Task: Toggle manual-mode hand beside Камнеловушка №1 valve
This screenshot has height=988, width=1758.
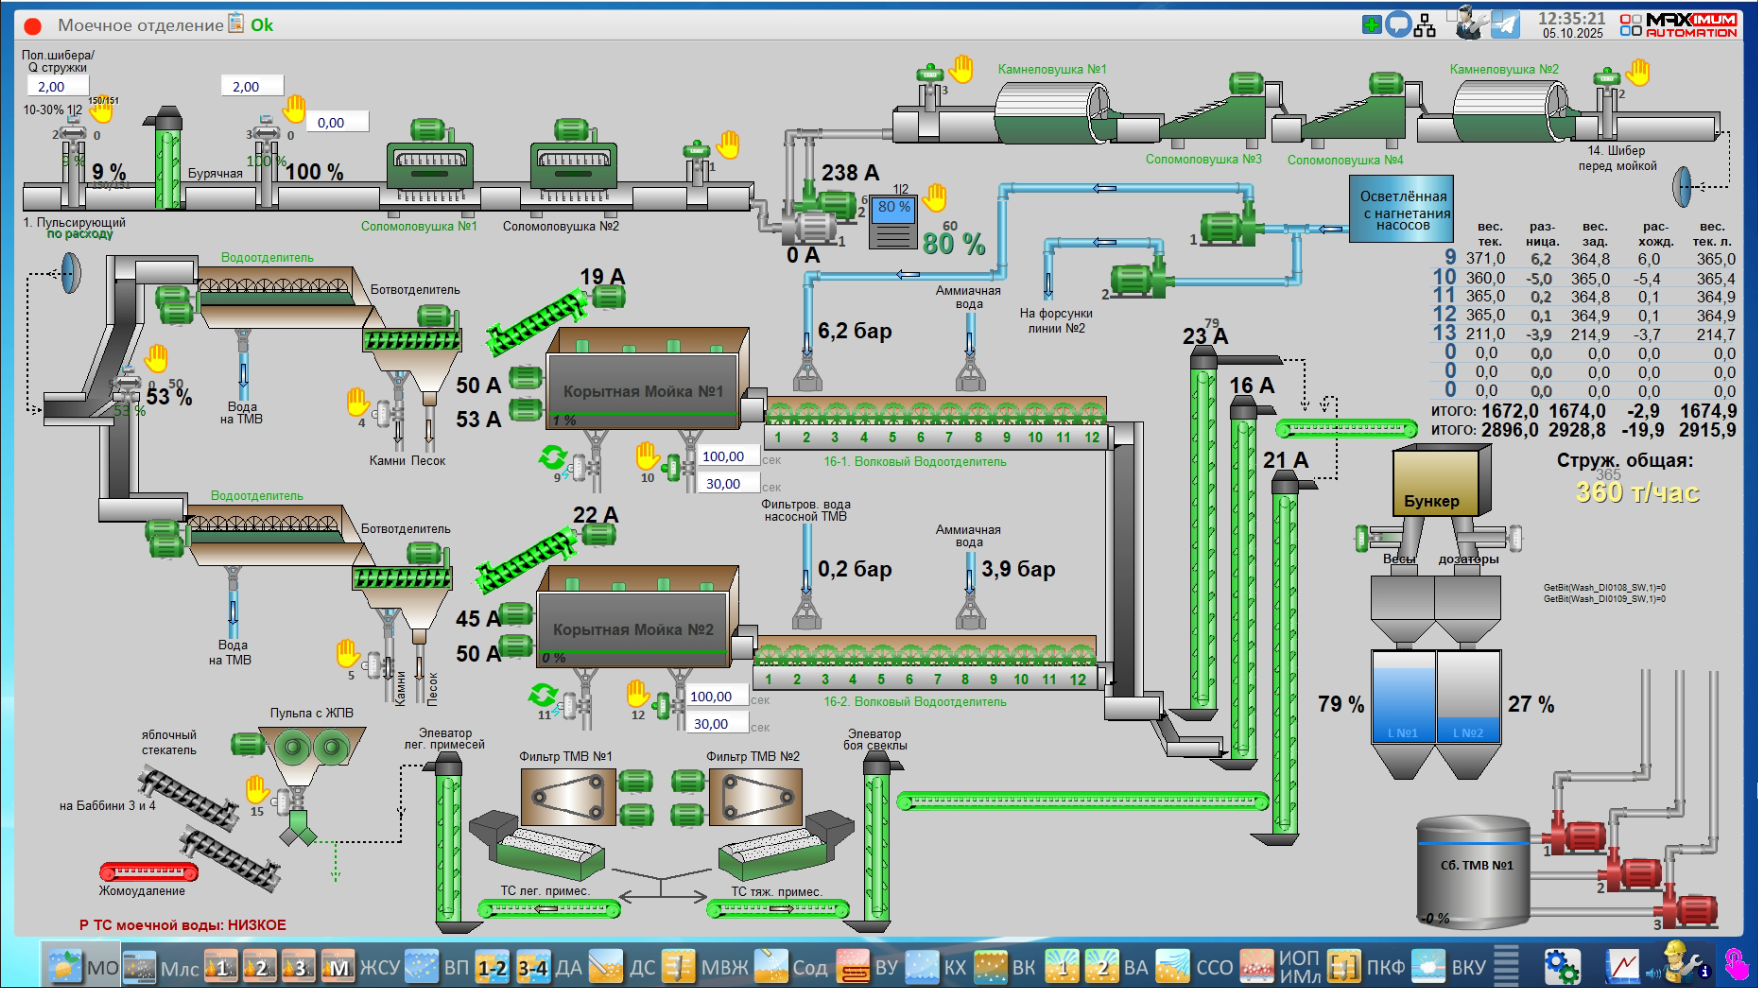Action: pos(961,69)
